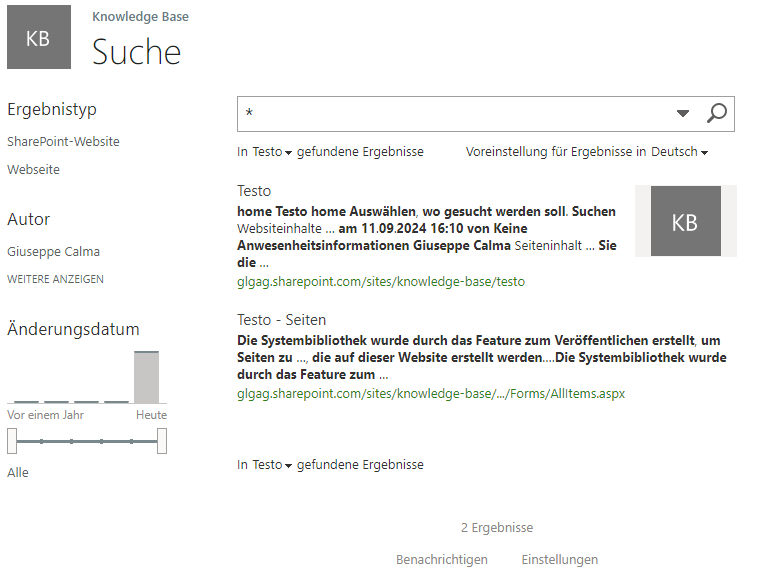The image size is (771, 588).
Task: Show more authors via WEITERE ANZEIGEN
Action: point(56,279)
